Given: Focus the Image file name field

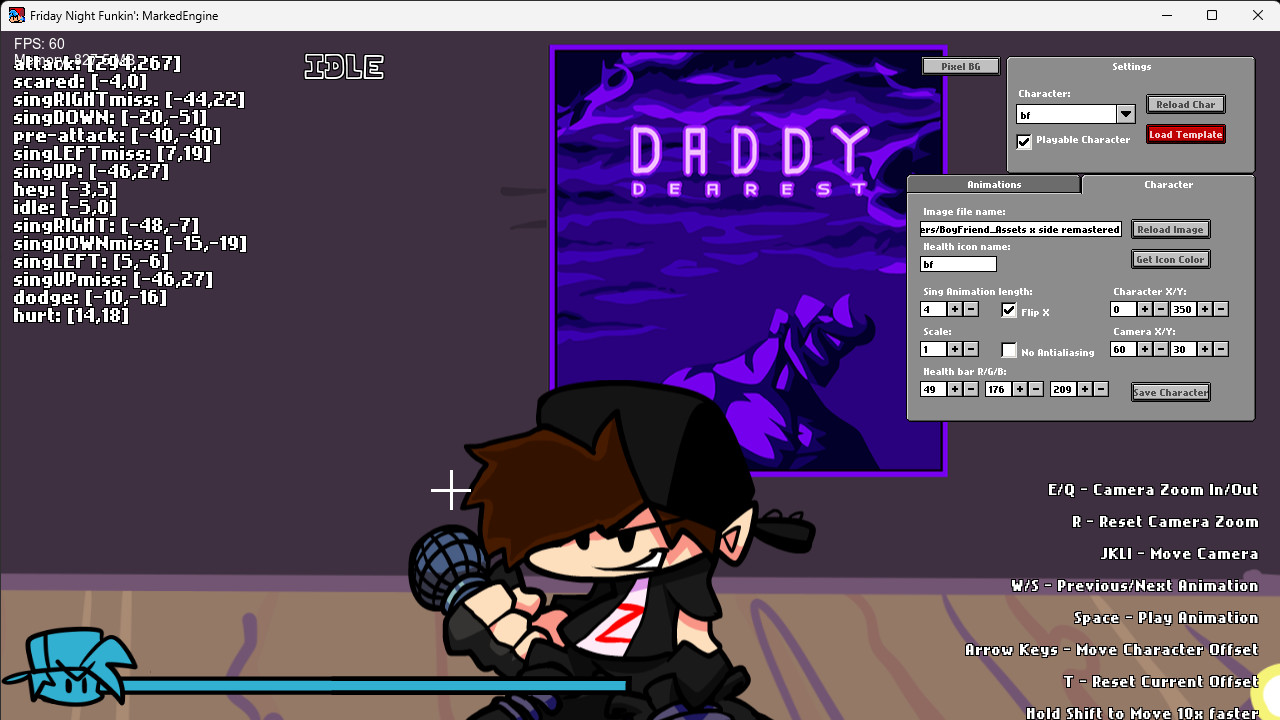Looking at the screenshot, I should click(1021, 230).
